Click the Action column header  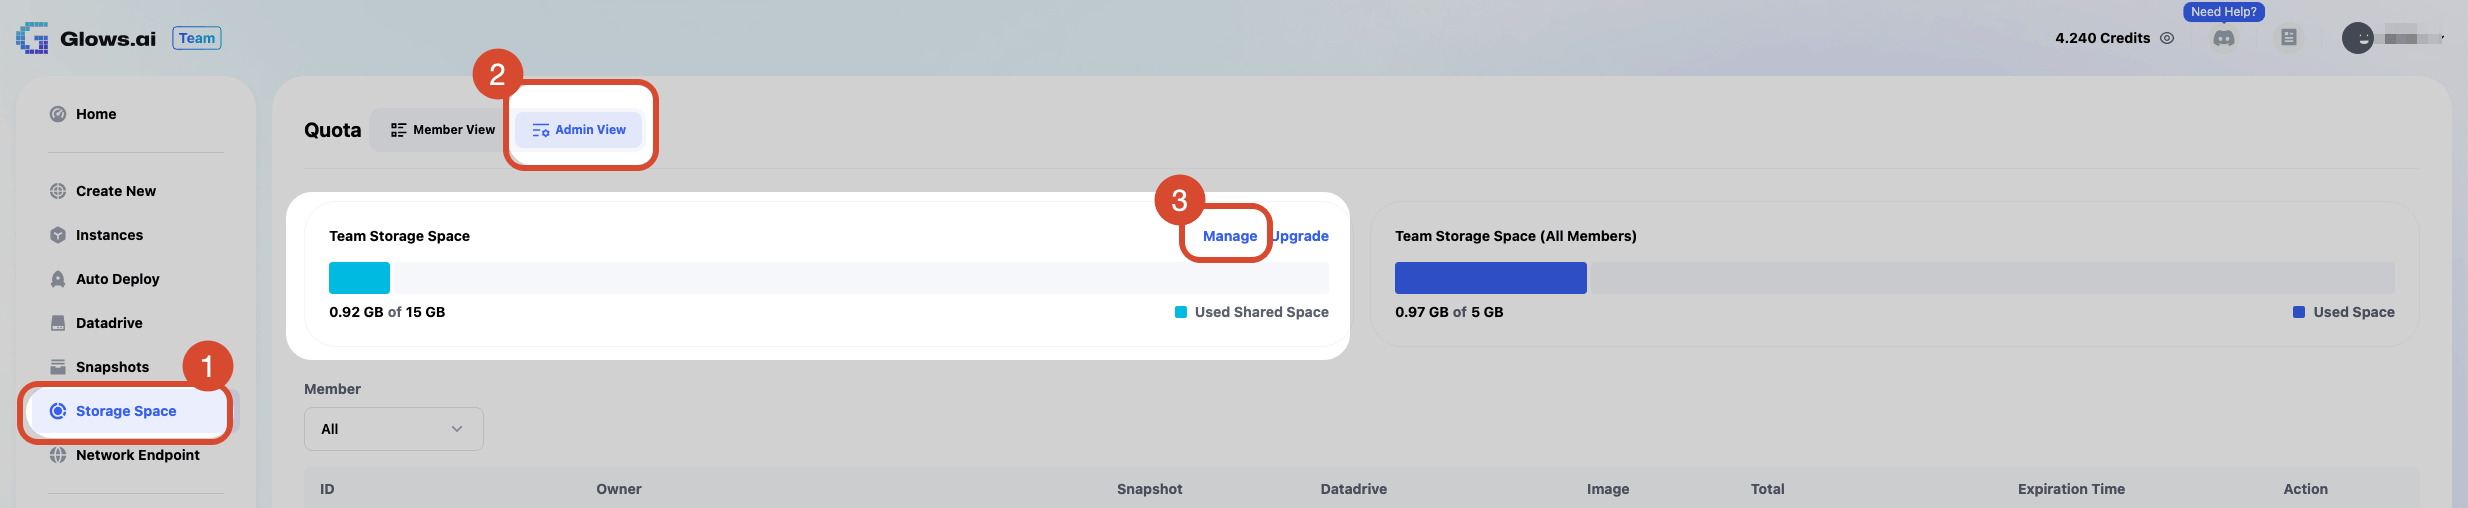click(x=2305, y=489)
